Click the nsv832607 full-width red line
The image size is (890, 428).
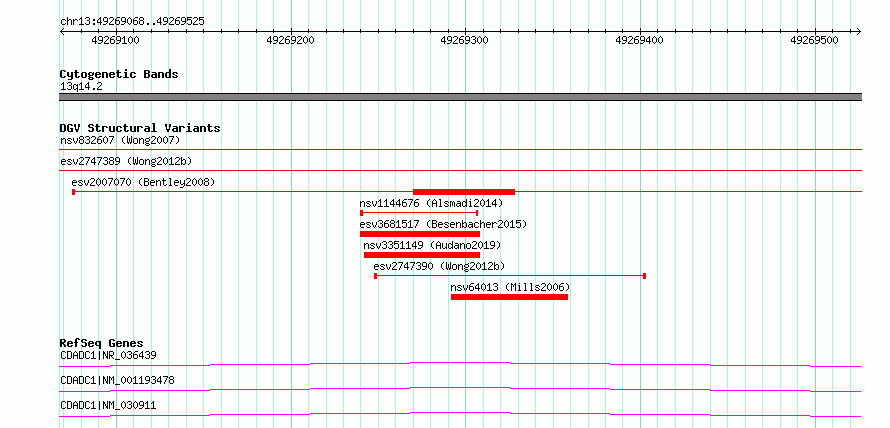pos(460,149)
